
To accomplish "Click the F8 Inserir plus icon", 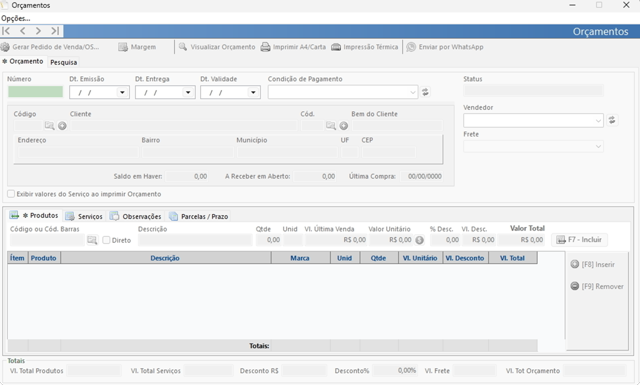I will (575, 264).
